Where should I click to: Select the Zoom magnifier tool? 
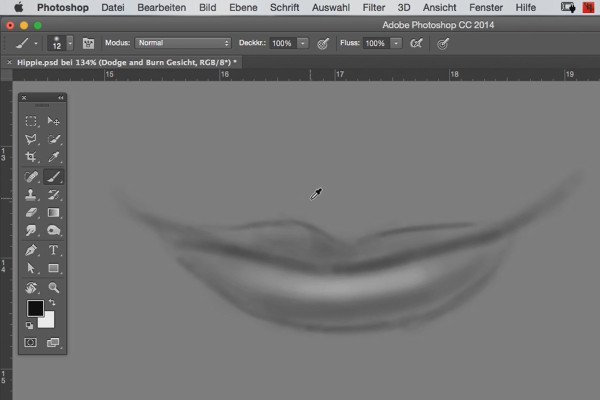[x=53, y=287]
